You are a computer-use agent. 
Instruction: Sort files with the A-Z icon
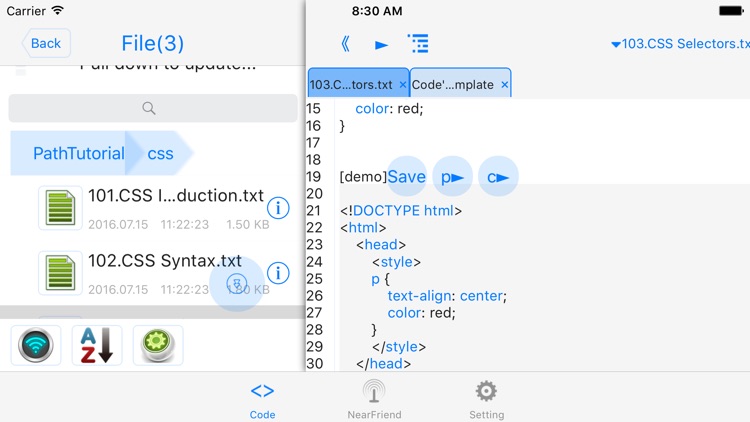(x=97, y=345)
